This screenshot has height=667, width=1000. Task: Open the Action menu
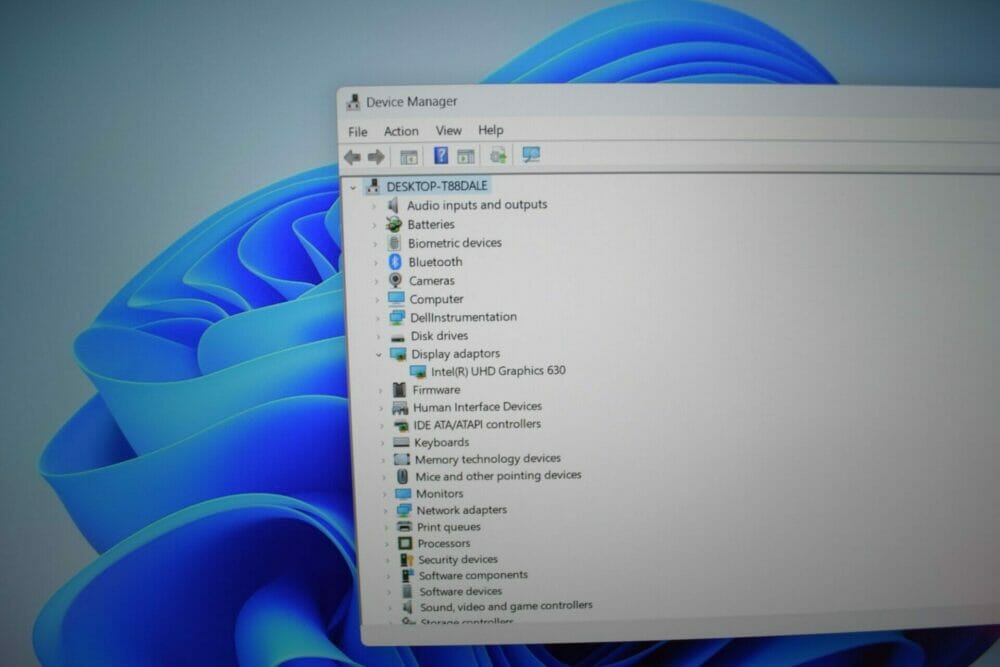click(x=401, y=131)
